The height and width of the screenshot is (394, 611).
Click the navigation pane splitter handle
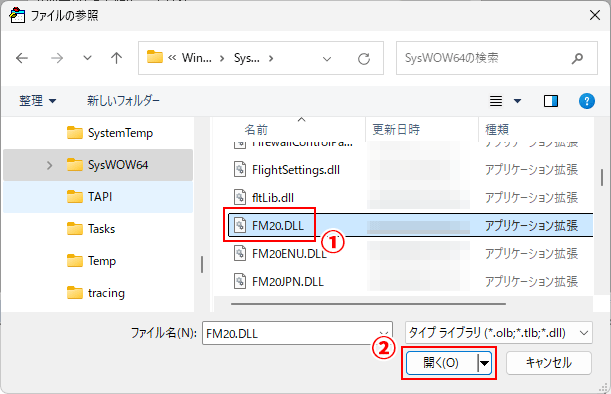202,265
